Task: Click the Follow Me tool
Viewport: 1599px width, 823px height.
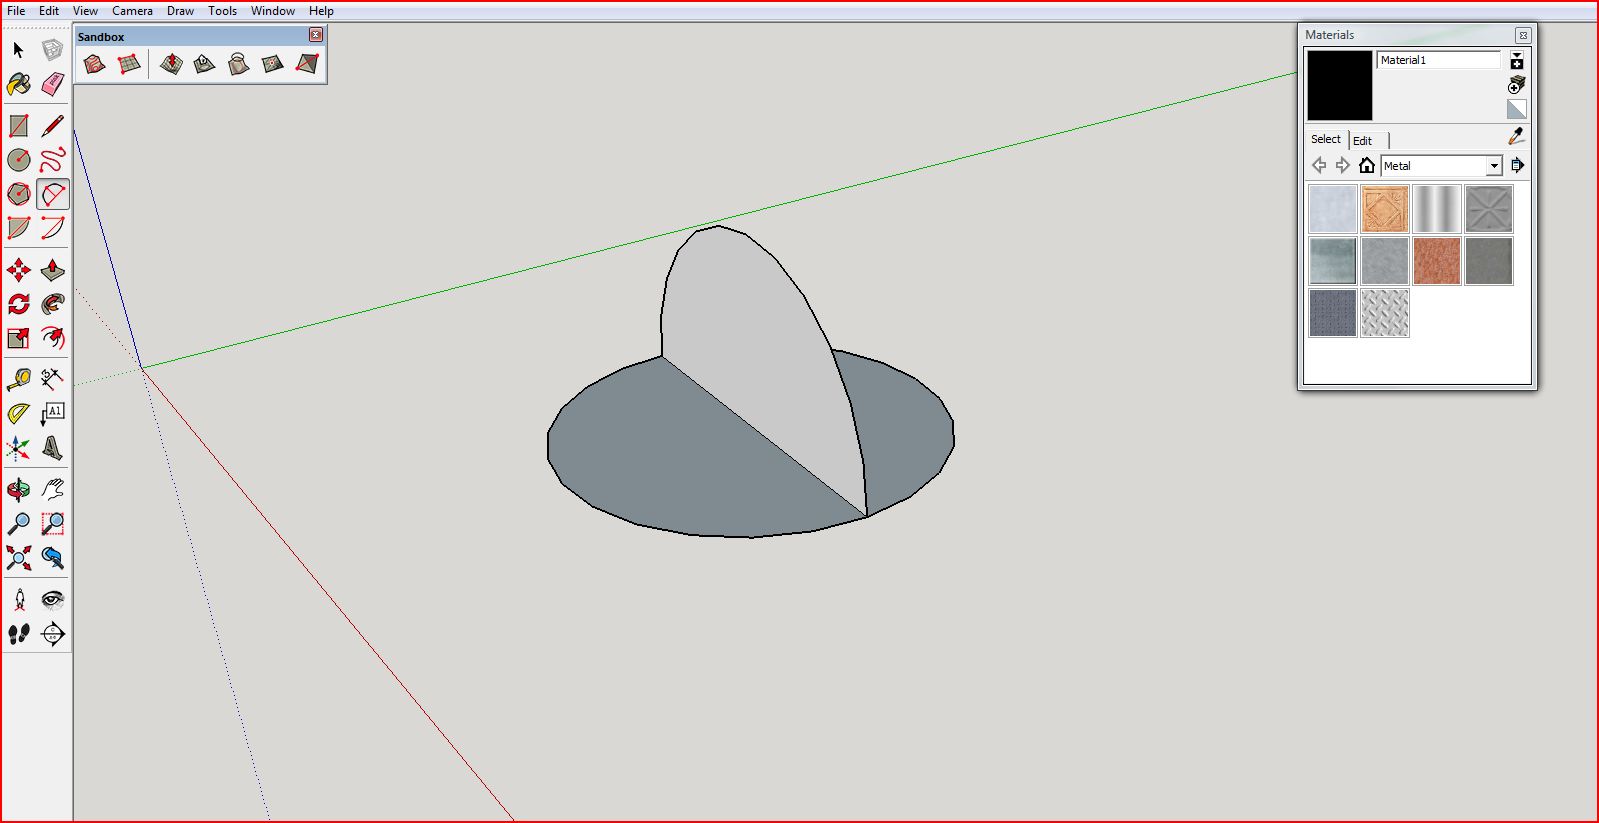Action: click(52, 304)
